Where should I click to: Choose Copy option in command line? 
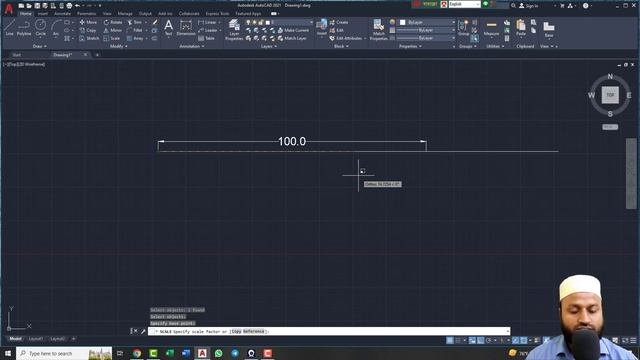pos(236,331)
